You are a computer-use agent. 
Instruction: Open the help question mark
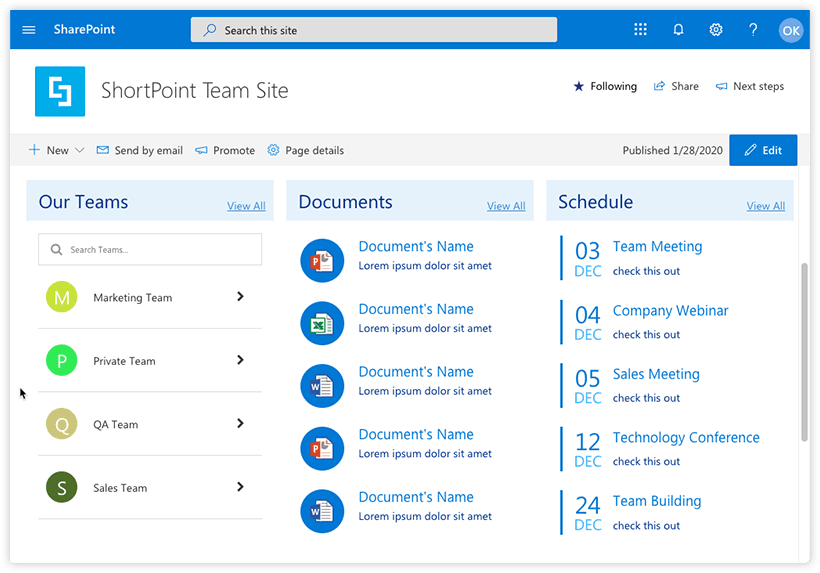tap(753, 29)
